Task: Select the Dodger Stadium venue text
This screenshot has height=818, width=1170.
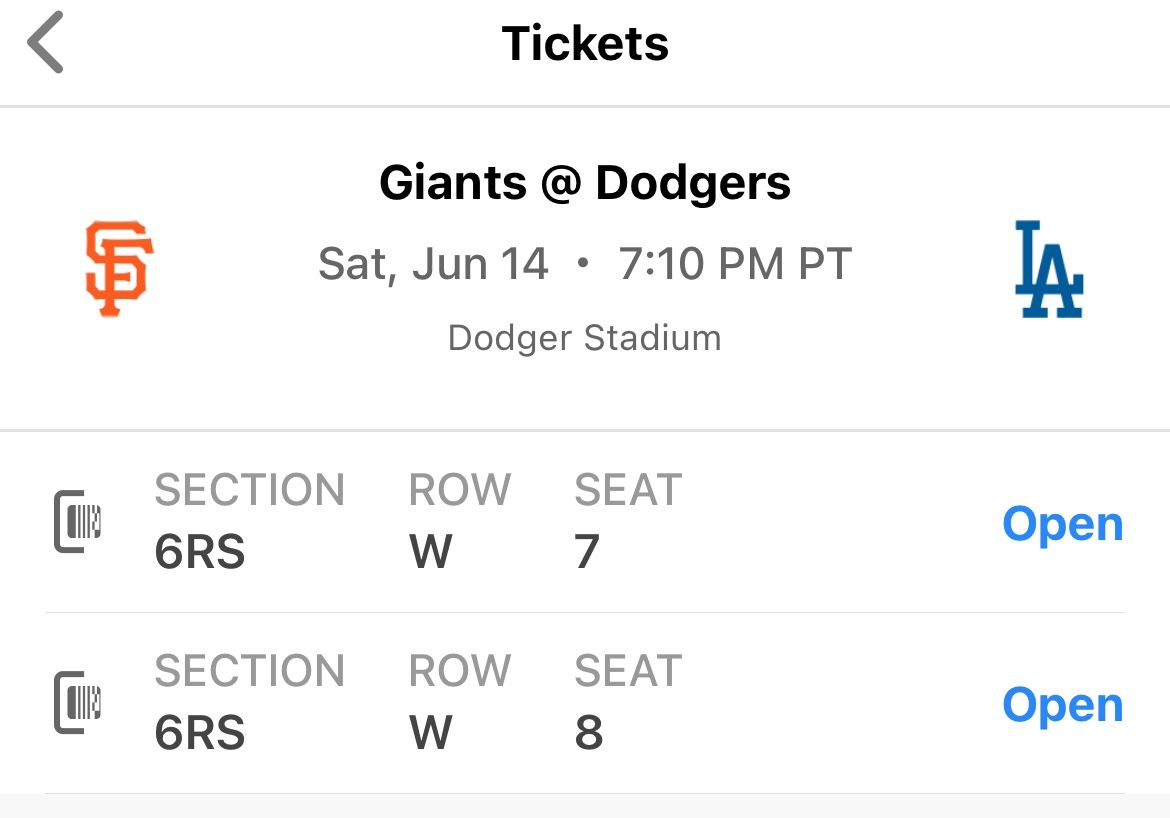Action: [x=584, y=338]
